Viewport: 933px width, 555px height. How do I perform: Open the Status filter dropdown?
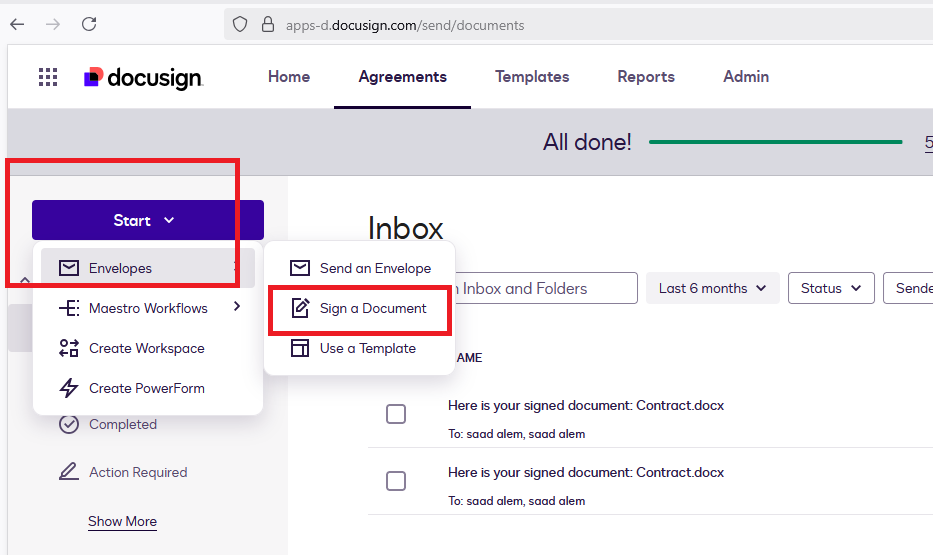(831, 288)
